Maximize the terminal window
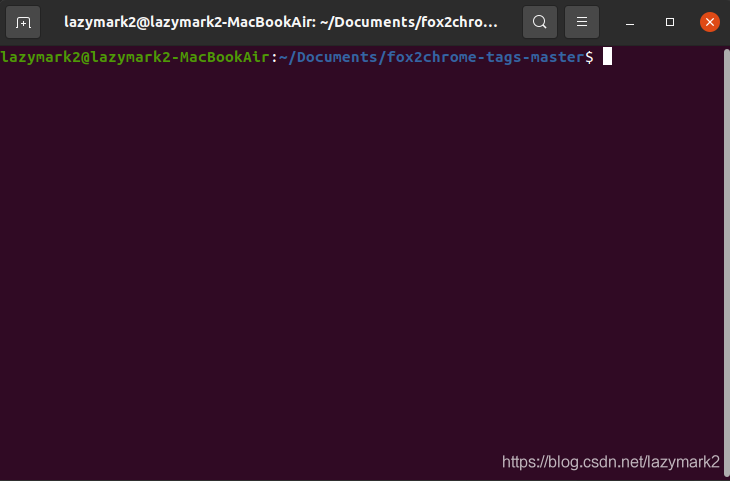Screen dimensions: 730x481 point(670,22)
